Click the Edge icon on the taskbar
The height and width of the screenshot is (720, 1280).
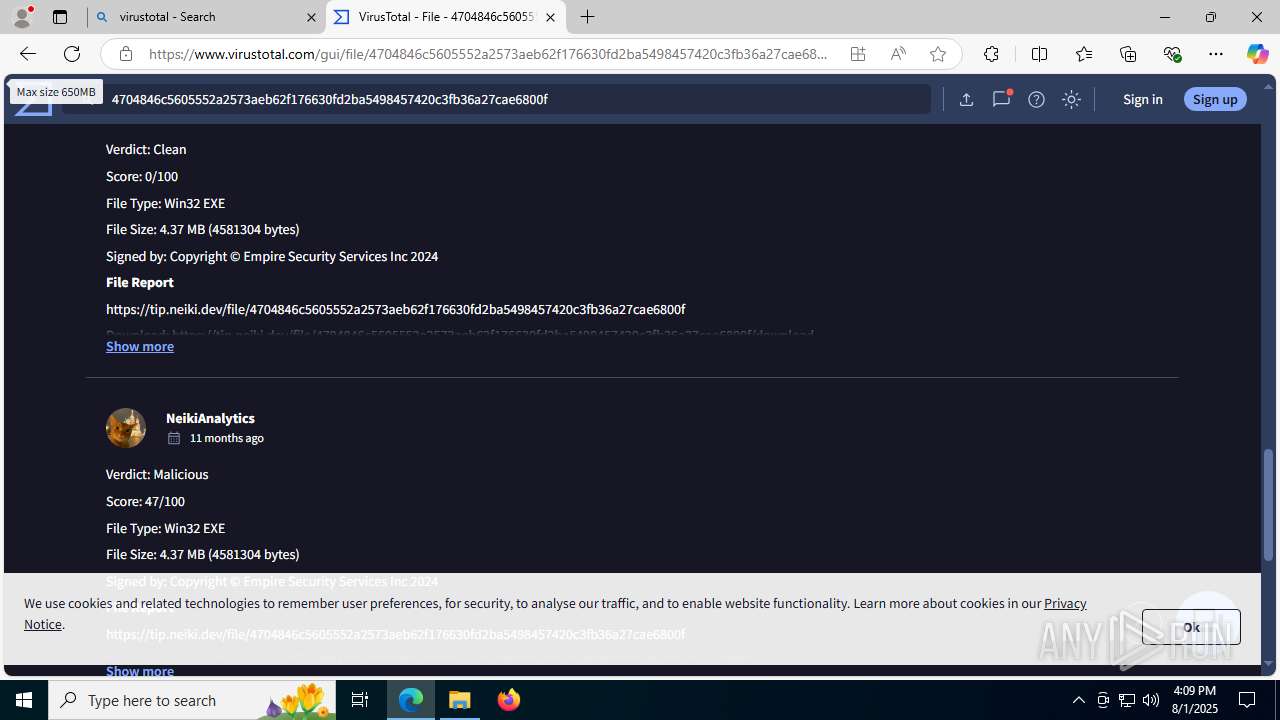(411, 700)
